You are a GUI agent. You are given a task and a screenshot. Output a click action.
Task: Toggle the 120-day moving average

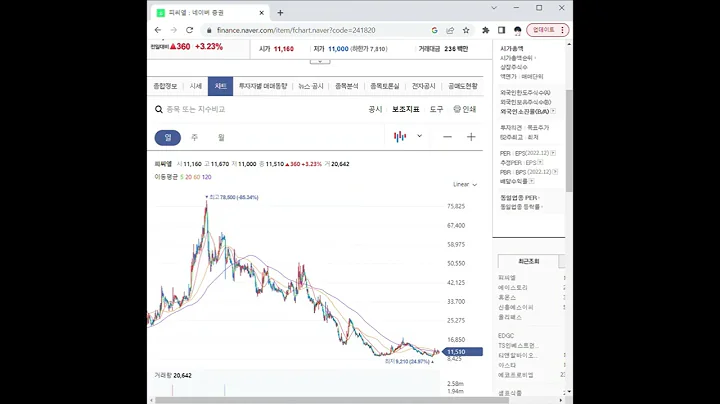tap(207, 177)
